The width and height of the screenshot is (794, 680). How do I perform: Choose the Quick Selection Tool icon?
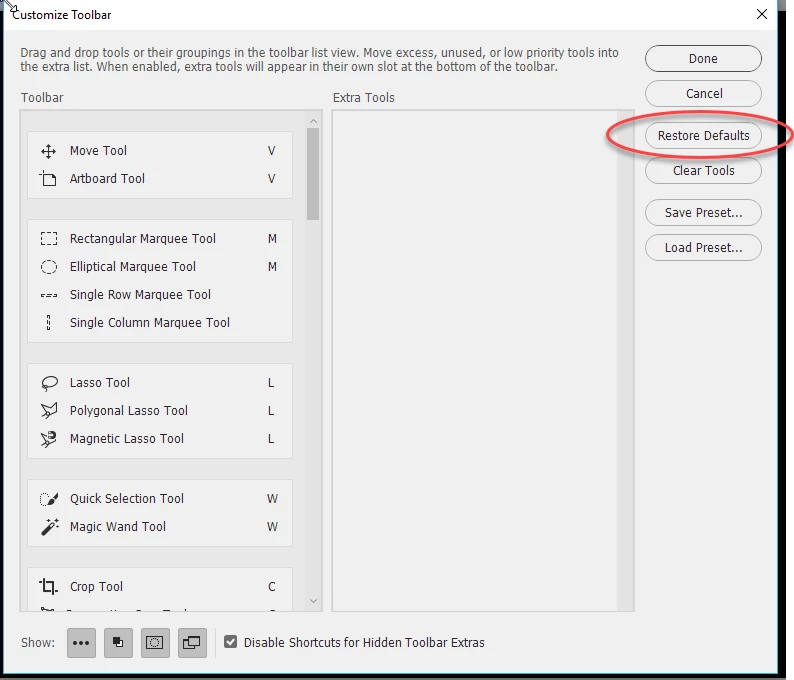pyautogui.click(x=49, y=499)
